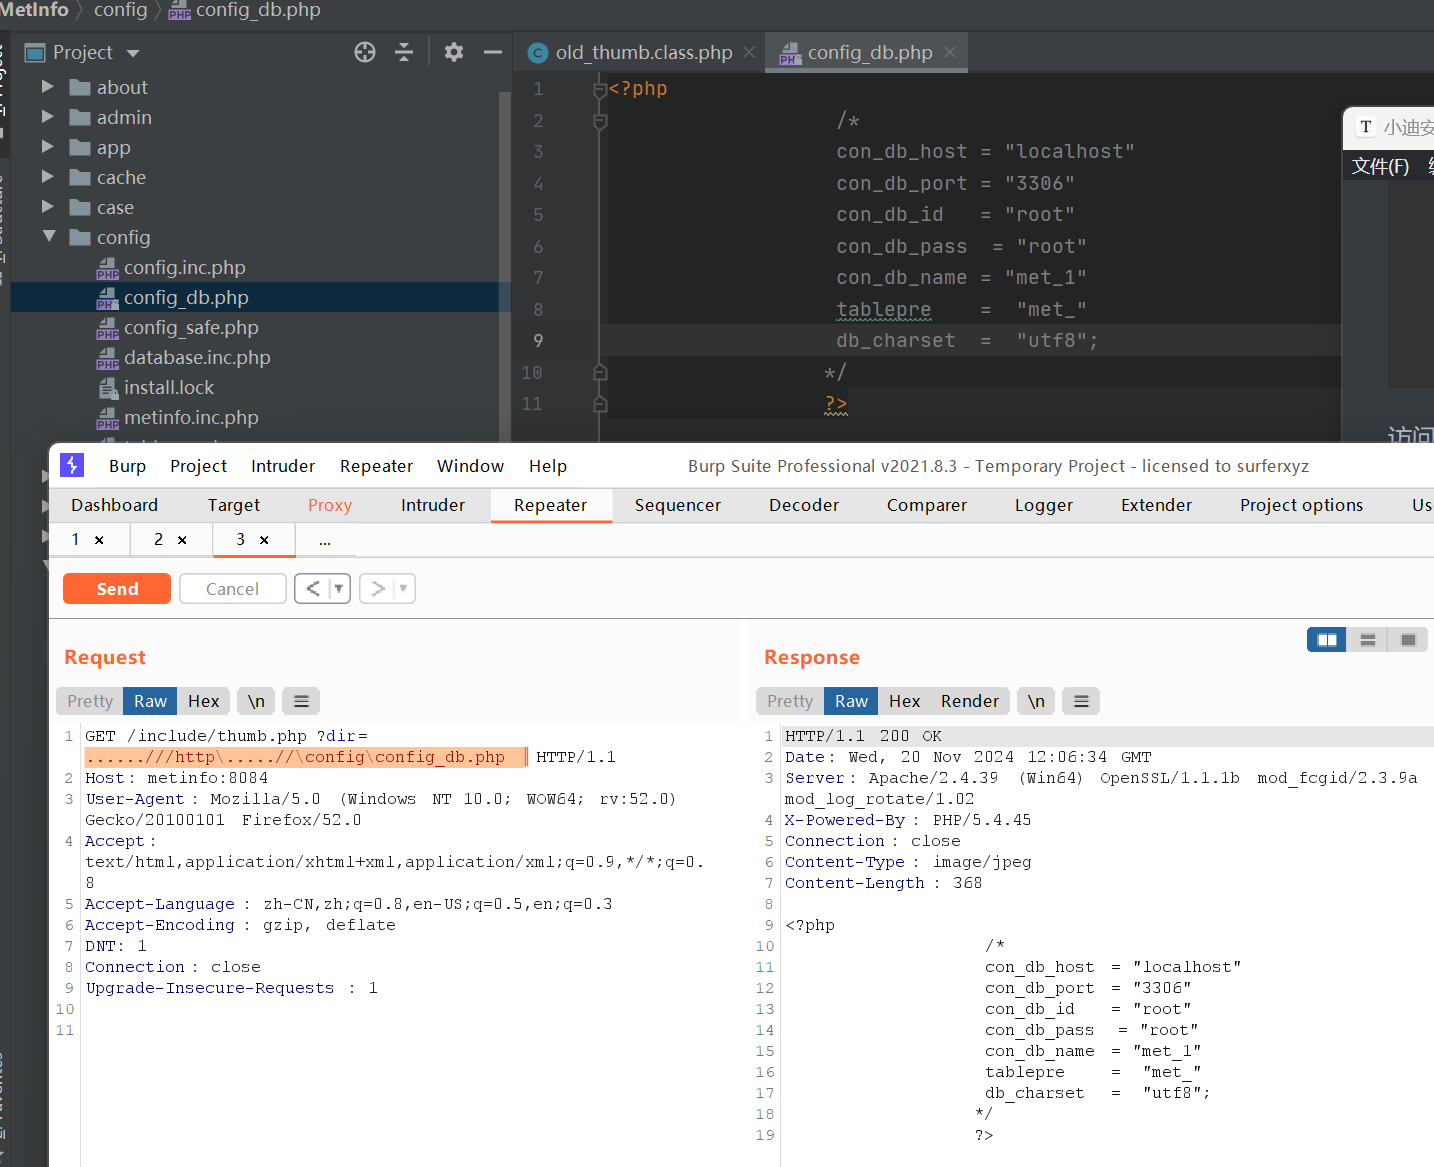The width and height of the screenshot is (1434, 1167).
Task: Click the Cancel button
Action: click(x=232, y=589)
